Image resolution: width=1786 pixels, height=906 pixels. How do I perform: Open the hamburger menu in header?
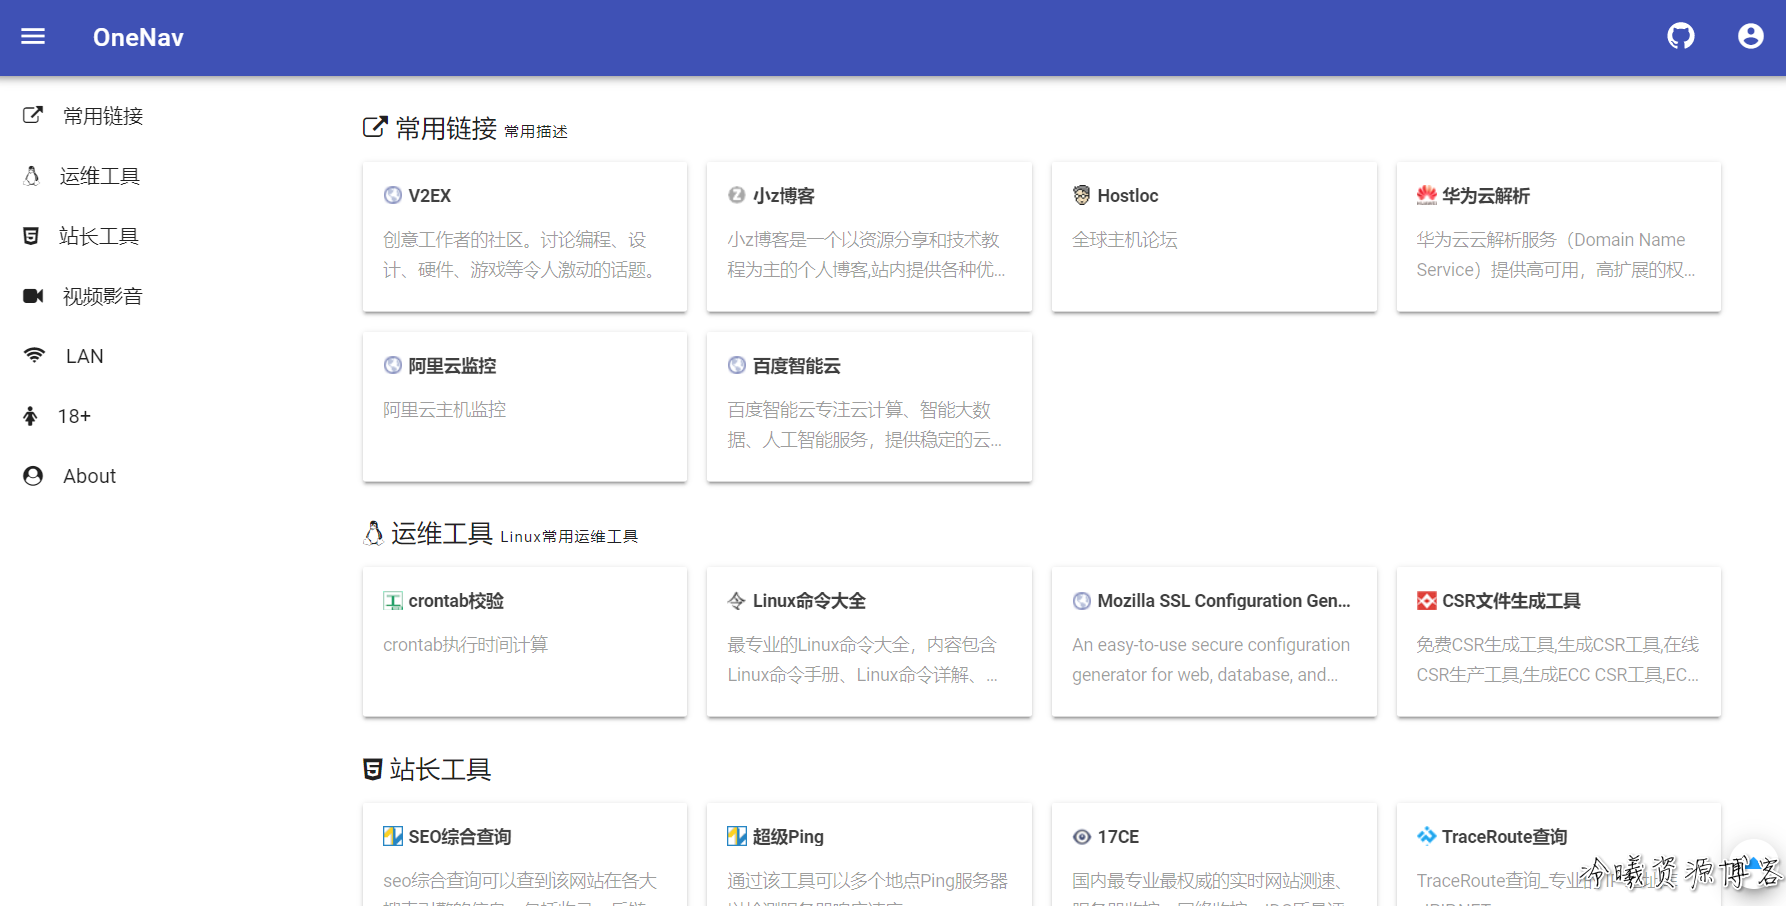(x=33, y=37)
